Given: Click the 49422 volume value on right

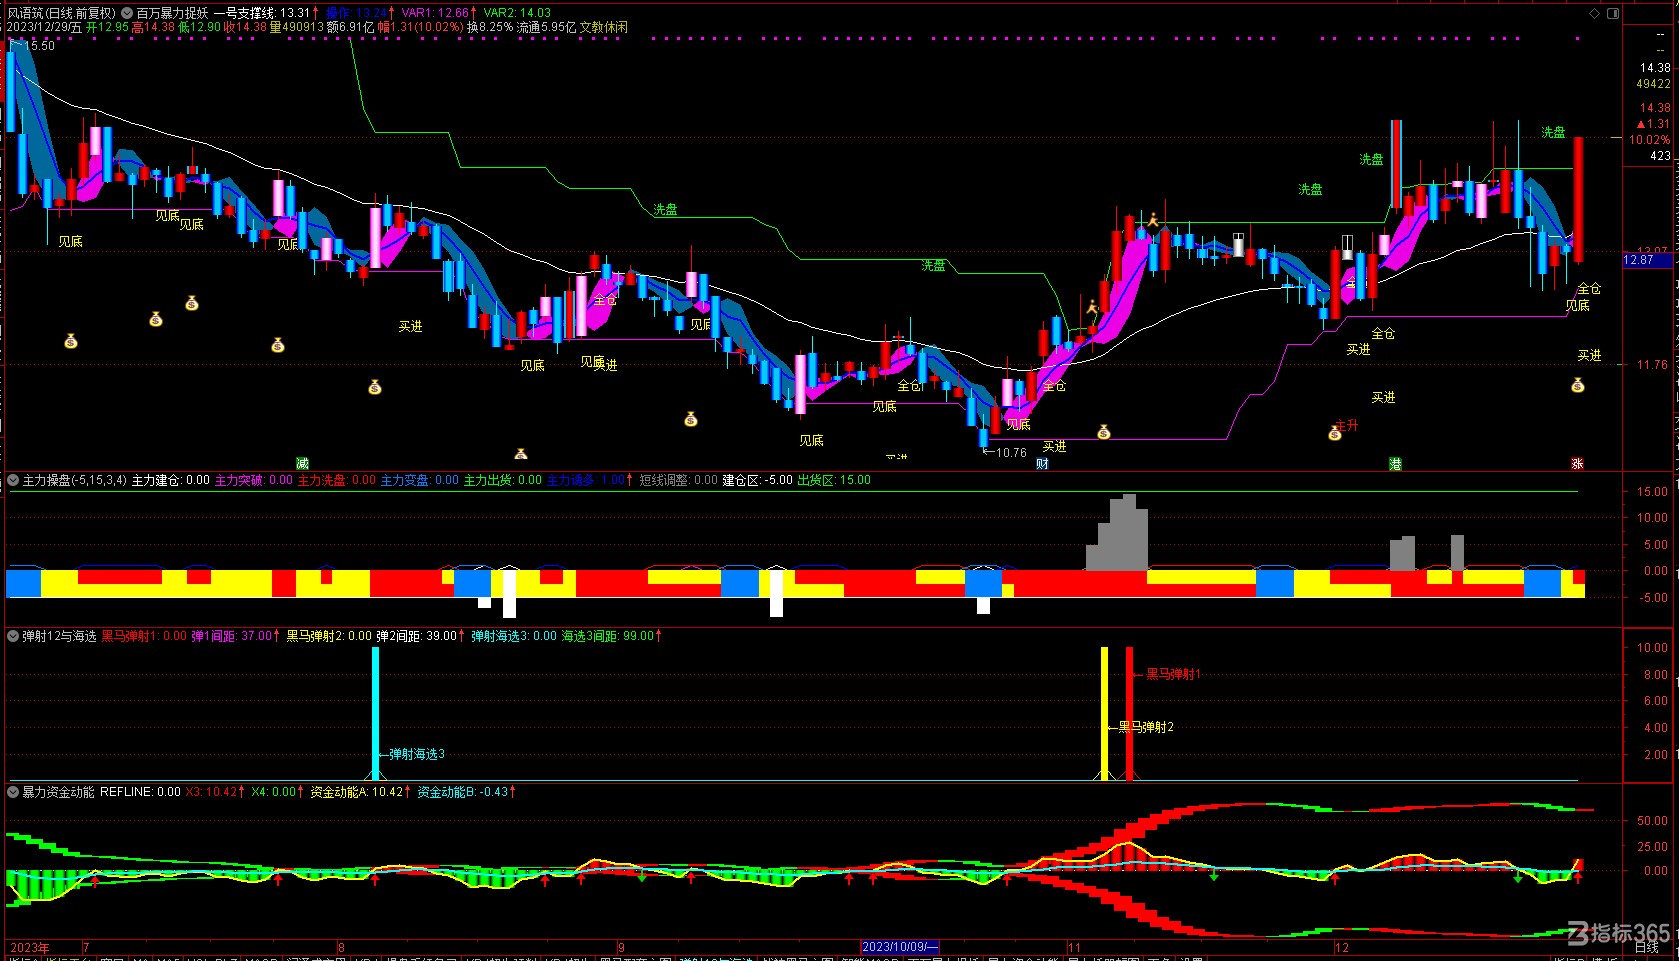Looking at the screenshot, I should tap(1653, 84).
